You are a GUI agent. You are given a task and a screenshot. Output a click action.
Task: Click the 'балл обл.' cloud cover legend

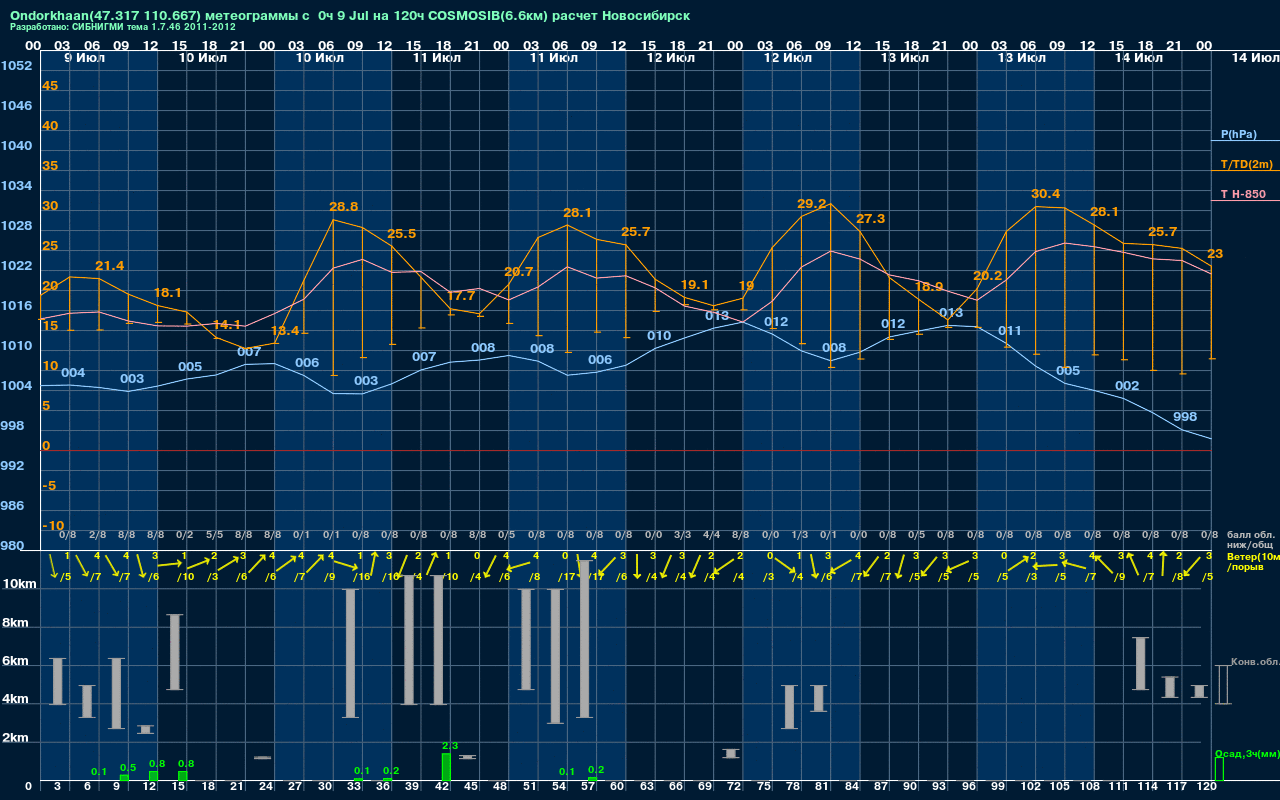tap(1251, 535)
